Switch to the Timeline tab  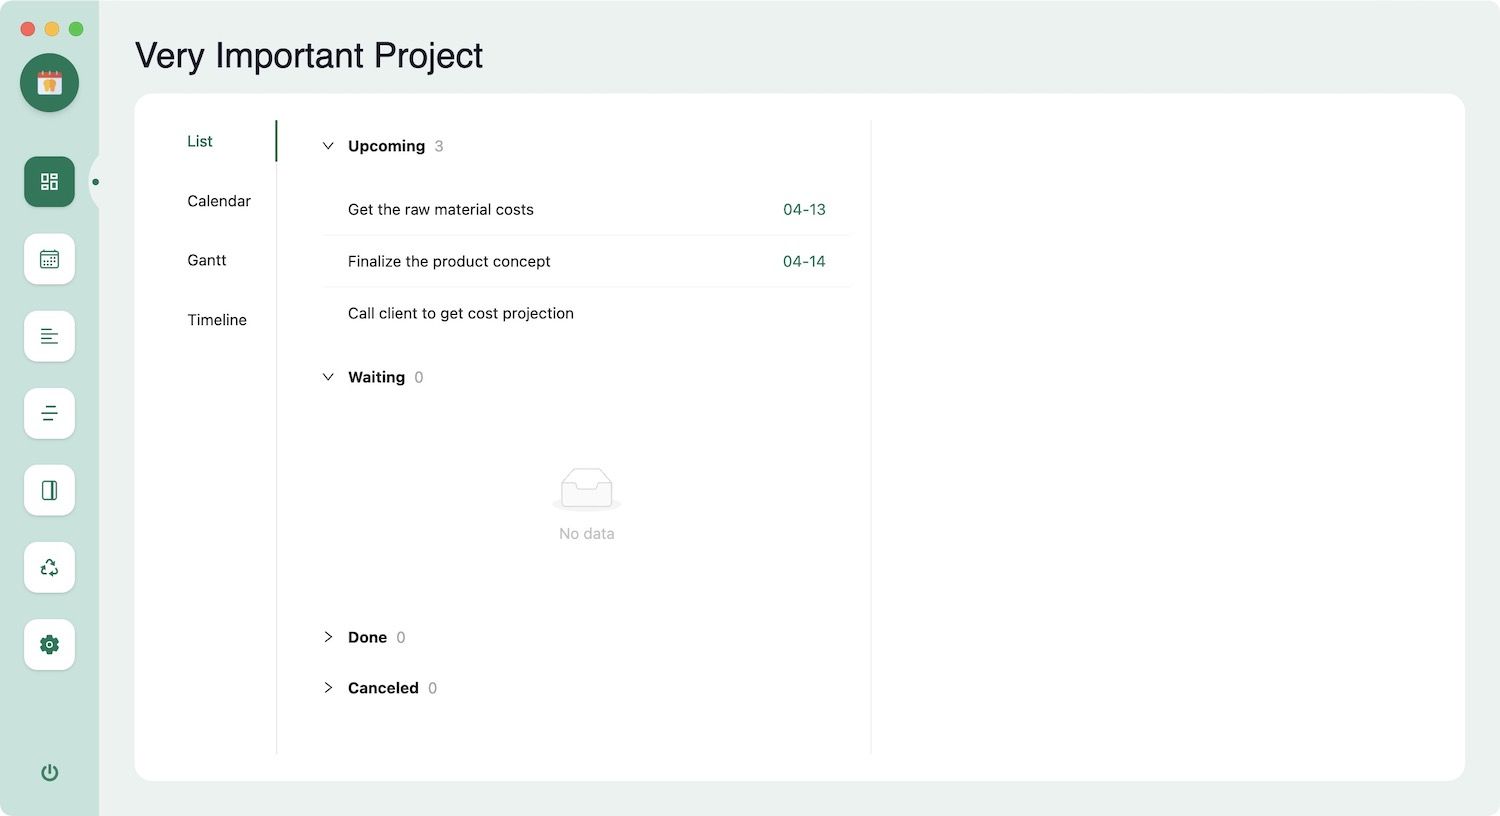click(x=217, y=320)
